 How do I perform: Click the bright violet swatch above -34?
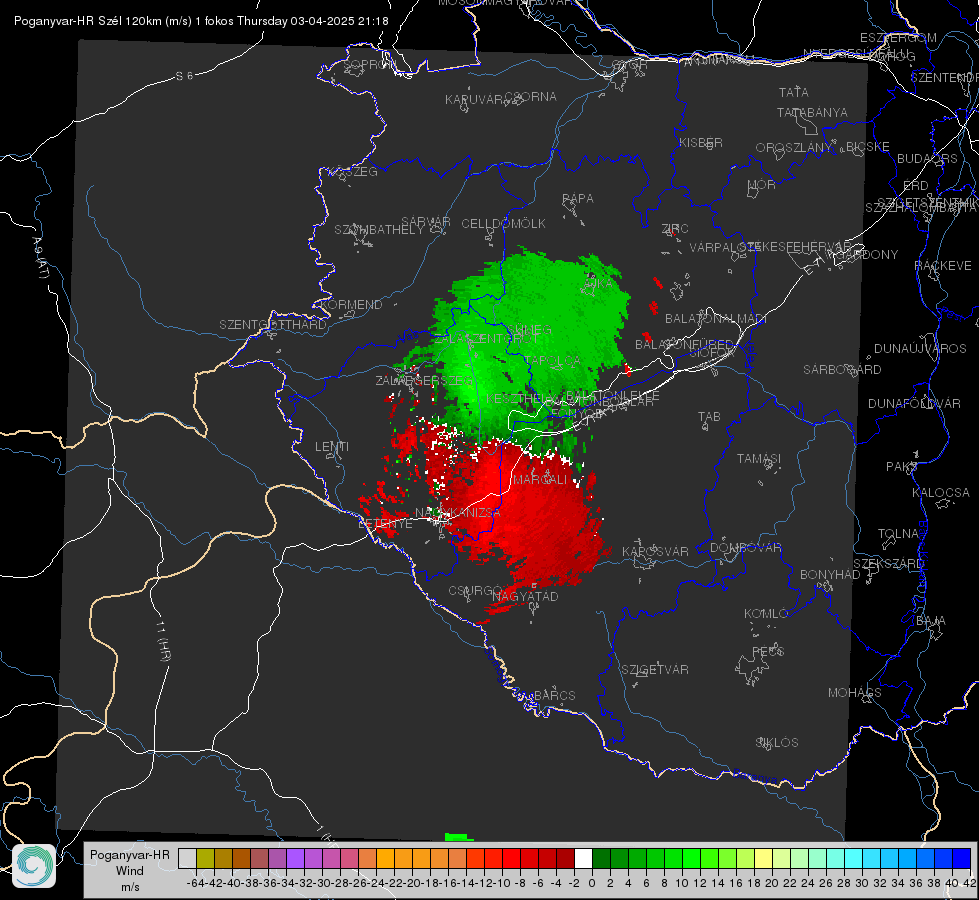click(295, 858)
